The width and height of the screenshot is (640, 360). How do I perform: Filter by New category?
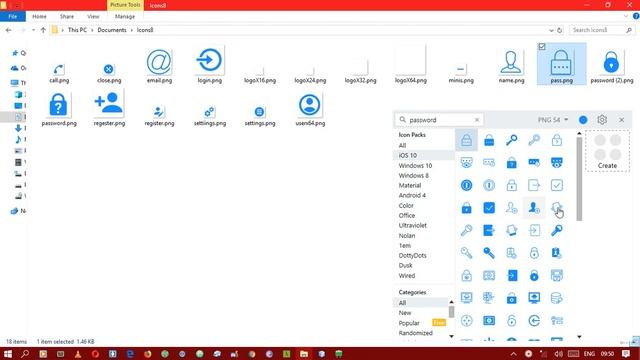[405, 313]
